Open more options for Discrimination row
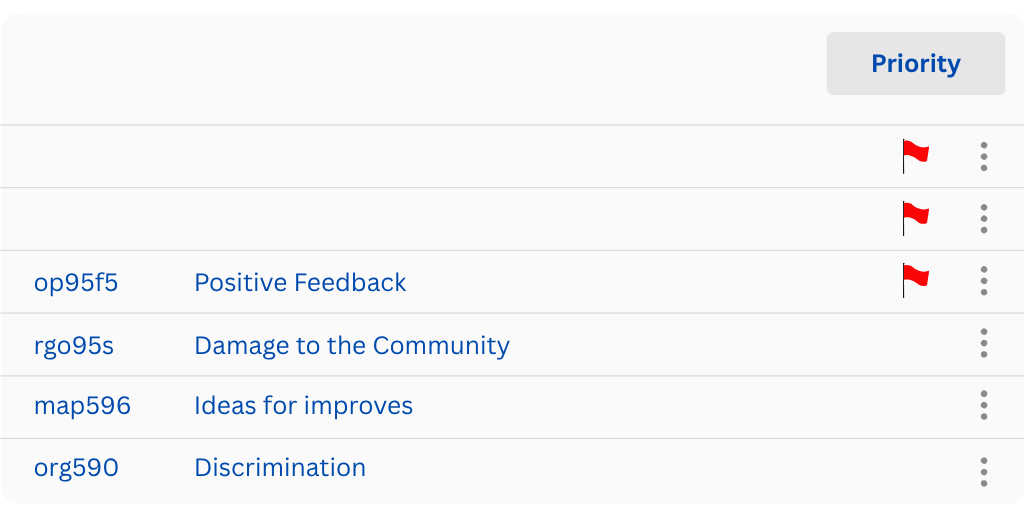 click(984, 470)
